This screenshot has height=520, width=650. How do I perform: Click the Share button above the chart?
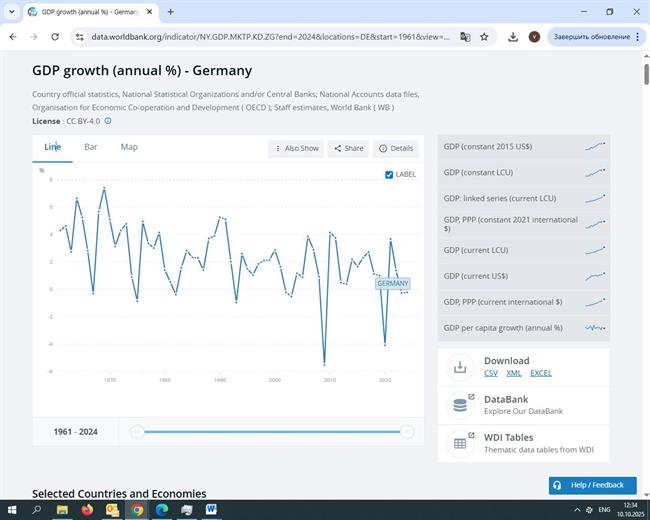[x=348, y=148]
